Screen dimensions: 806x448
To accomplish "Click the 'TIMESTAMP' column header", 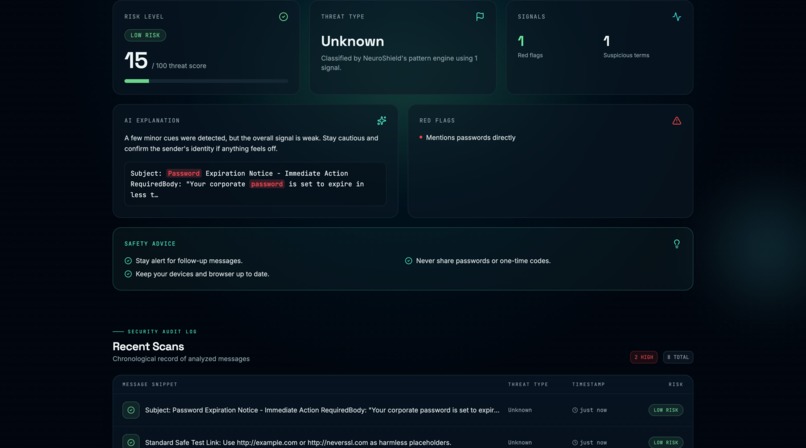I will coord(589,384).
